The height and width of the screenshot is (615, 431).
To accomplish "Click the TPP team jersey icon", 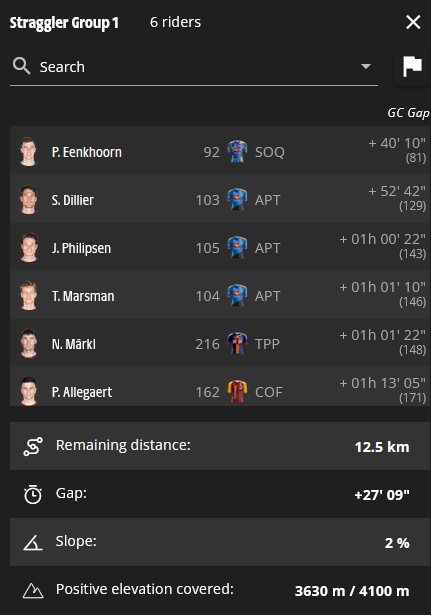I will (237, 344).
